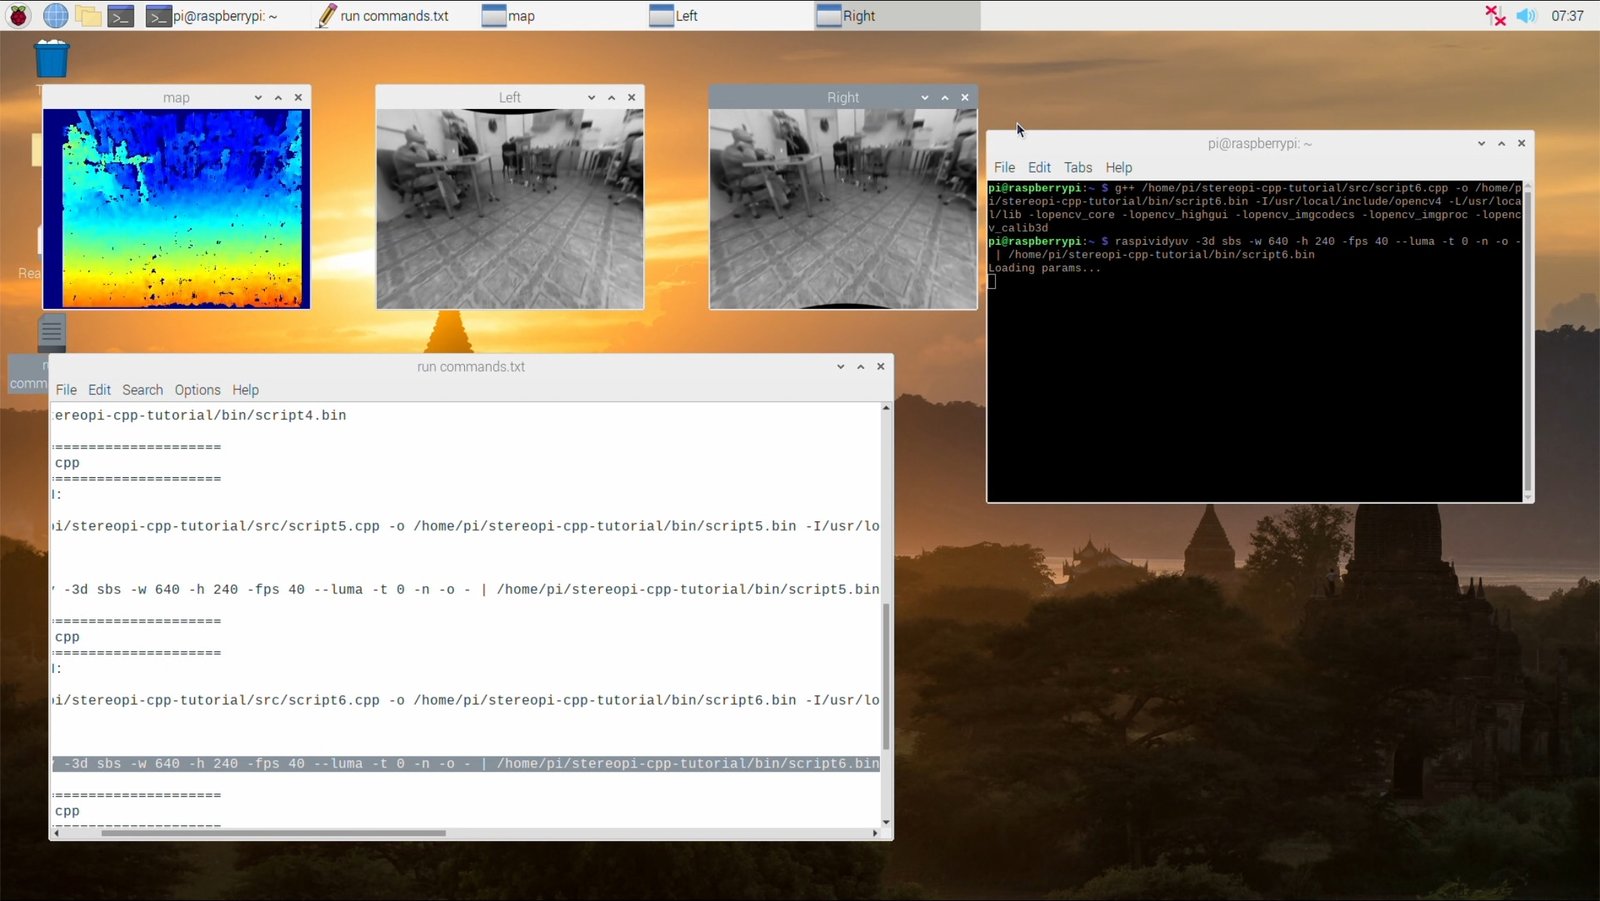Open the trash bin on the desktop

(x=51, y=58)
